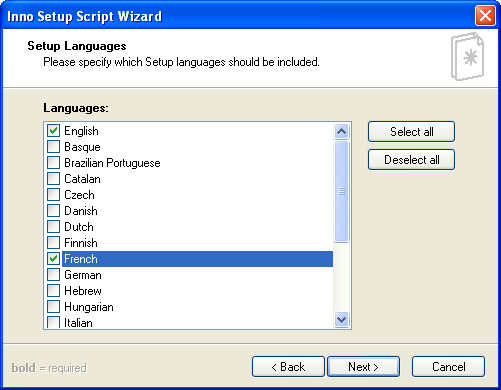
Task: Click the language list scroll down arrow
Action: pos(341,319)
